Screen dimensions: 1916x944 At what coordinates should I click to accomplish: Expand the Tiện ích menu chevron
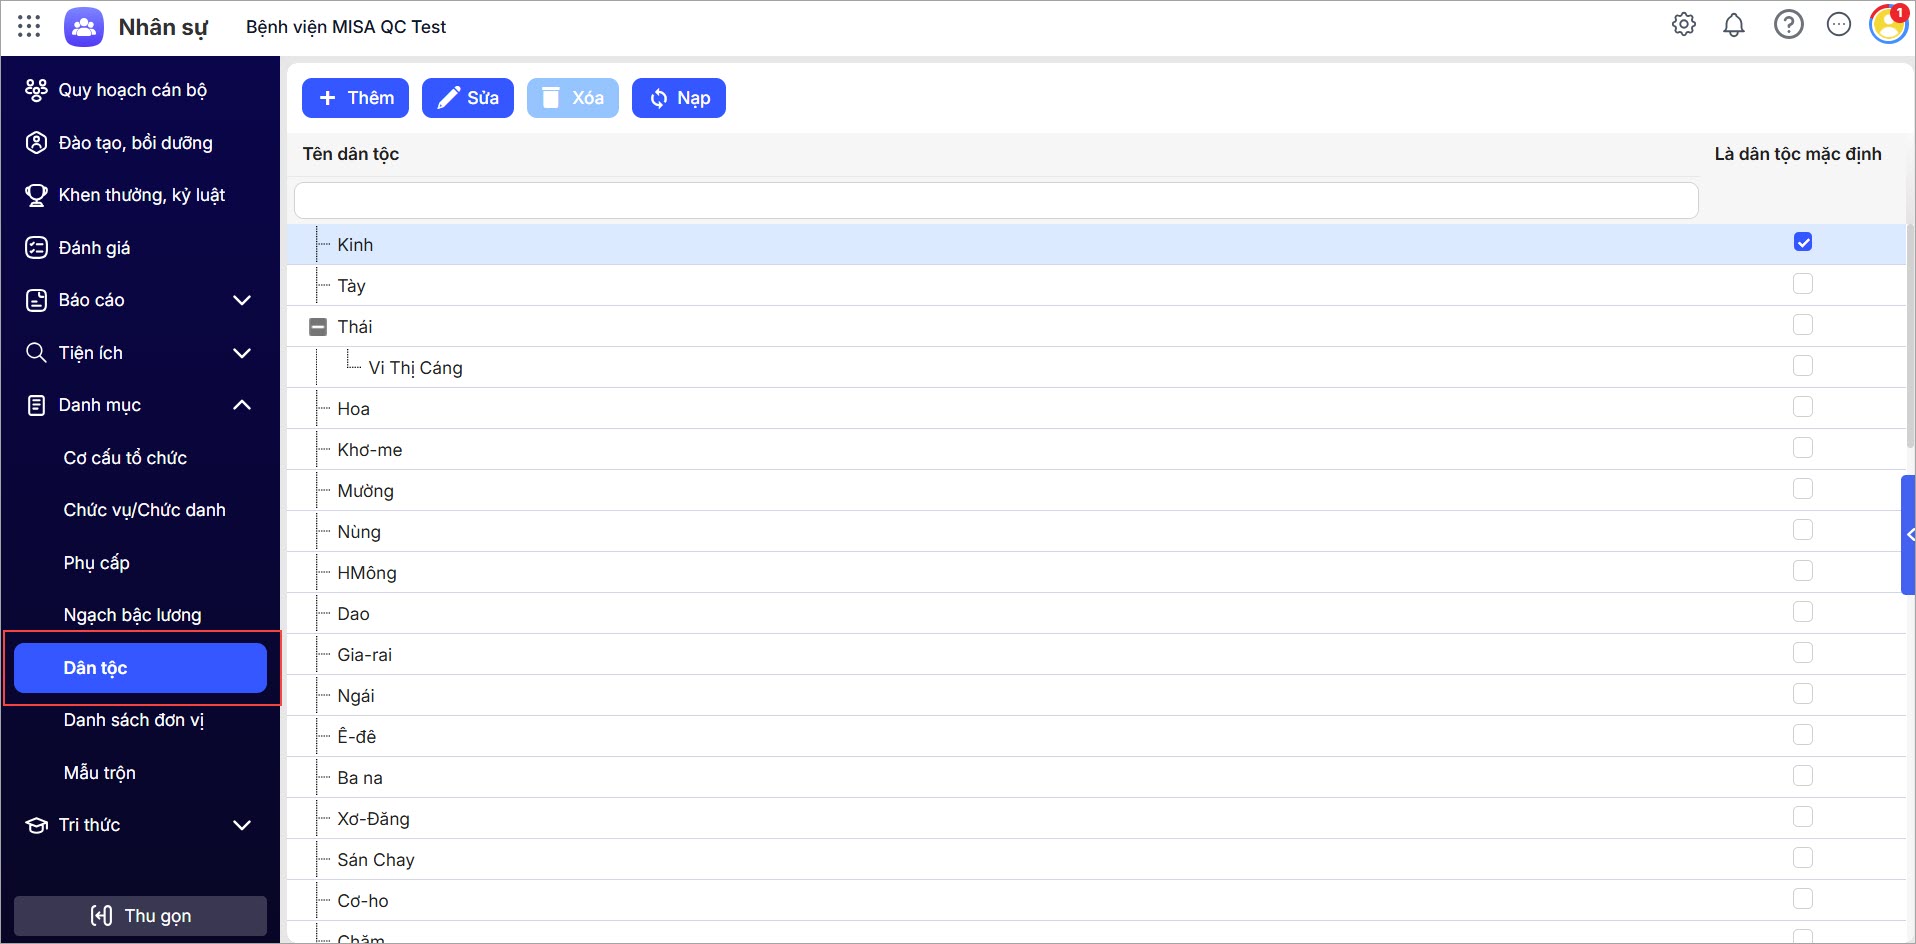click(242, 353)
